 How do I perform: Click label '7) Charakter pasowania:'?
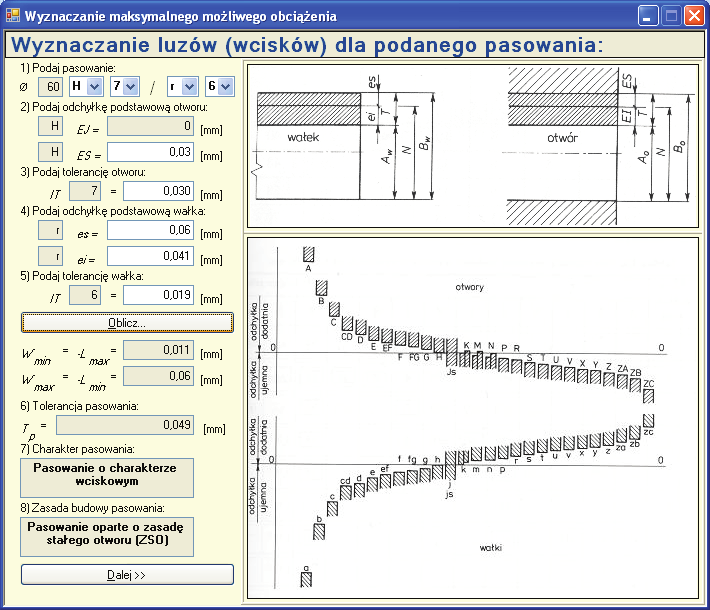point(77,449)
